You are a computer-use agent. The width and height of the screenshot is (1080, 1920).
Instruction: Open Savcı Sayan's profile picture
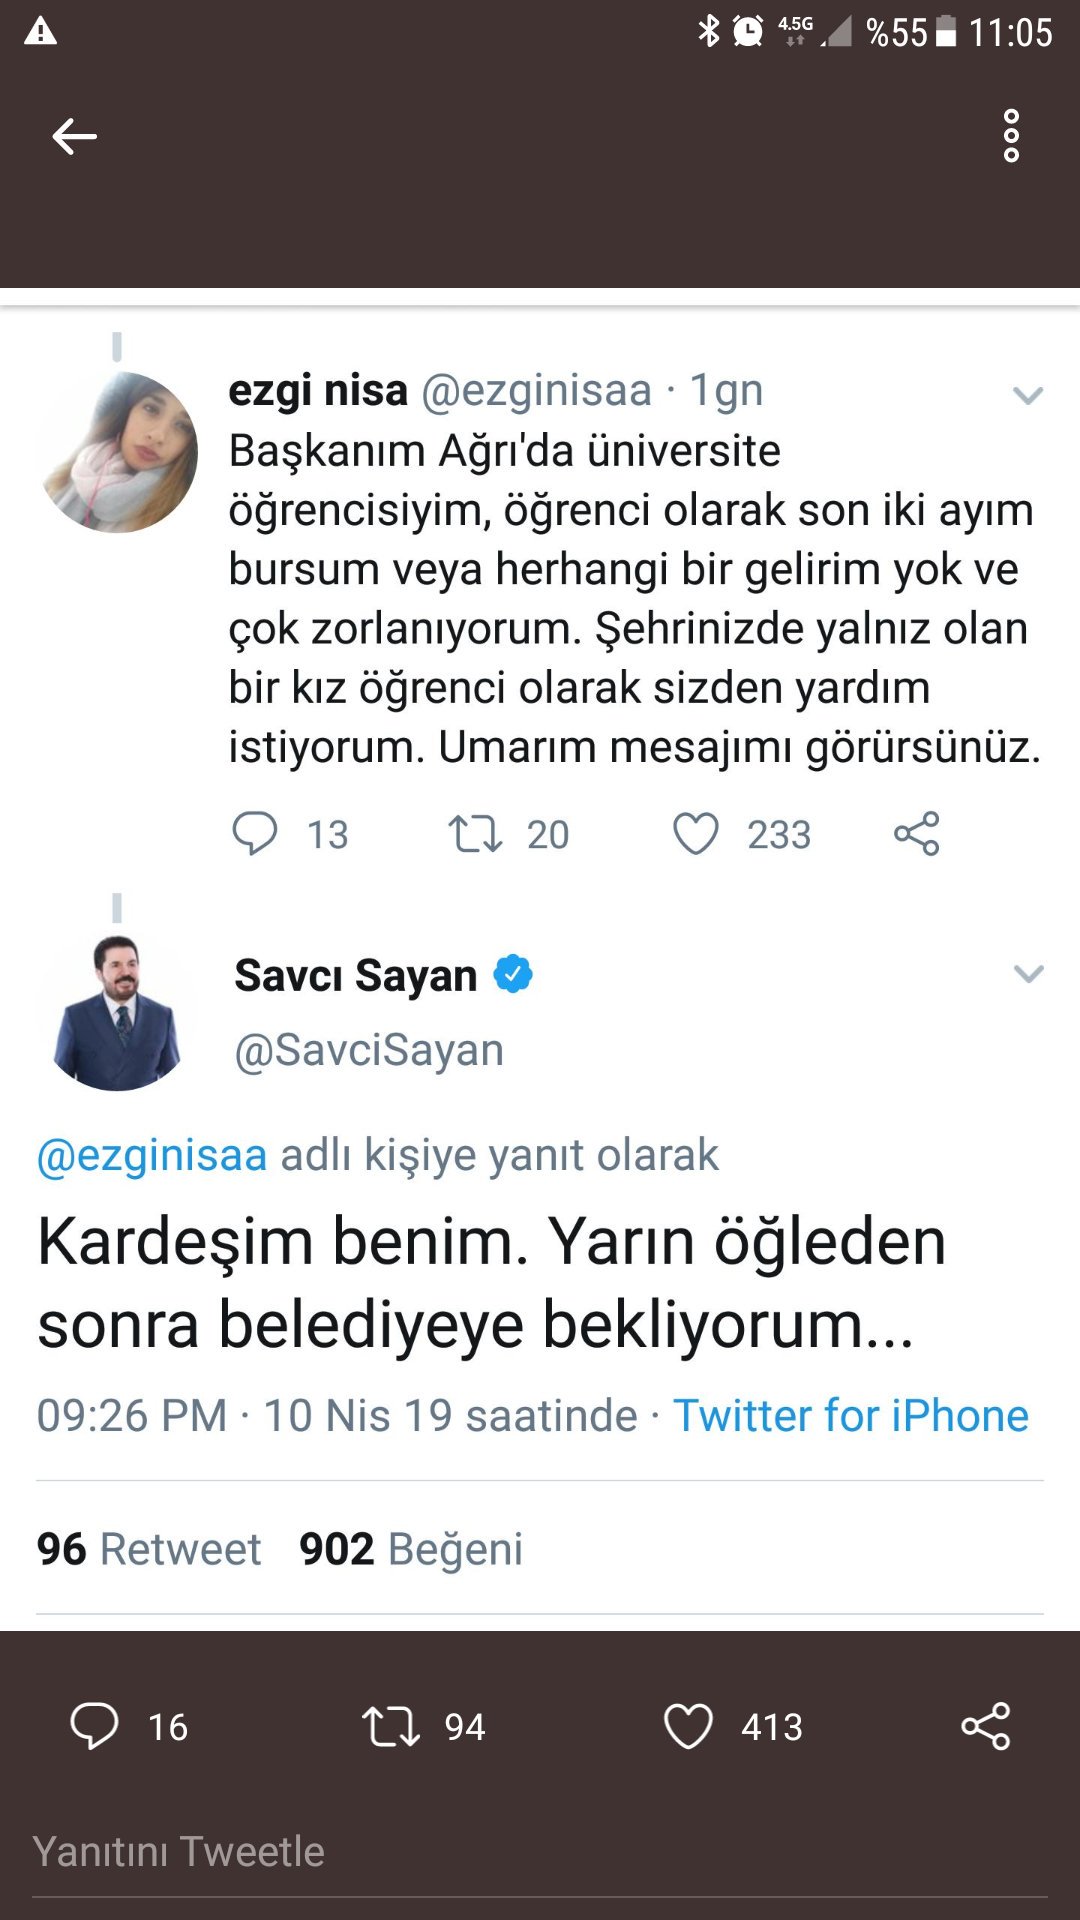click(x=118, y=1012)
